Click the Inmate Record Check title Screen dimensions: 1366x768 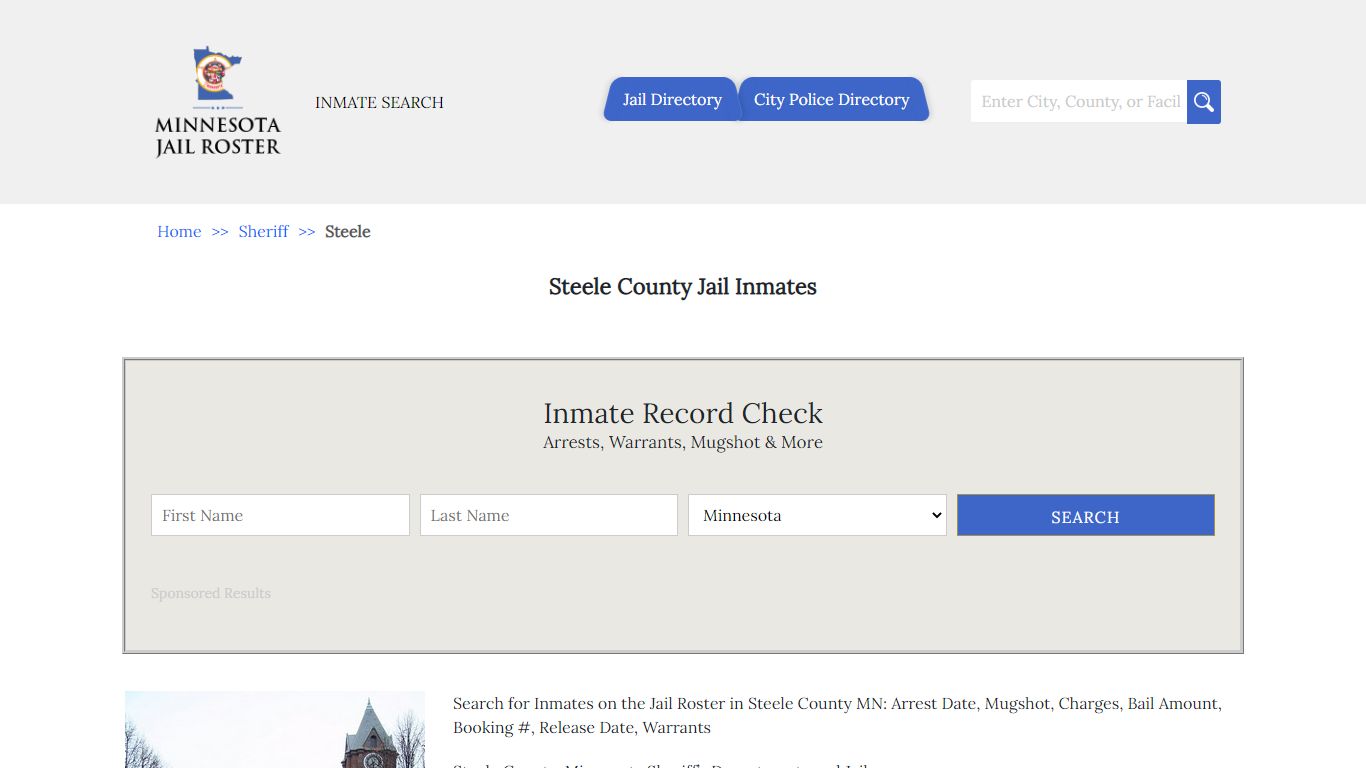(x=683, y=413)
